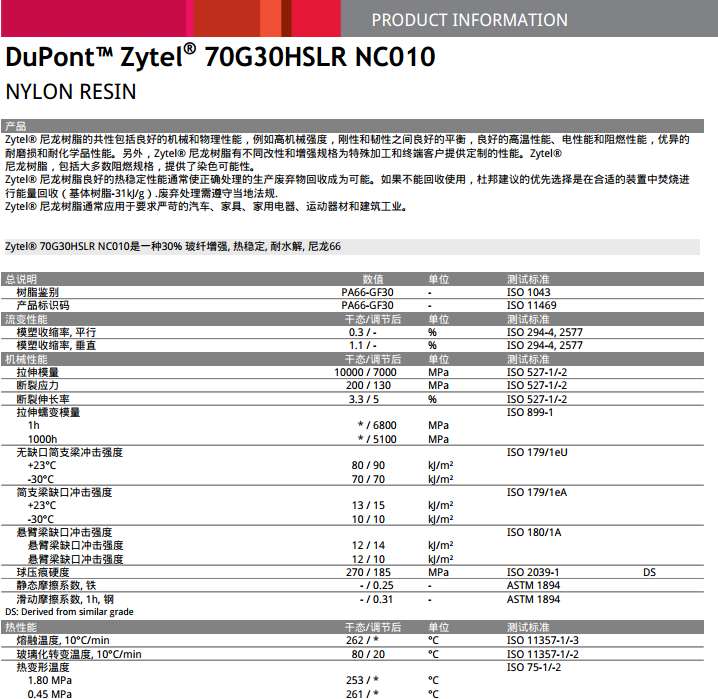Click the 无缺口简支梁冲击强度 row label
Image resolution: width=718 pixels, height=699 pixels.
(x=70, y=452)
